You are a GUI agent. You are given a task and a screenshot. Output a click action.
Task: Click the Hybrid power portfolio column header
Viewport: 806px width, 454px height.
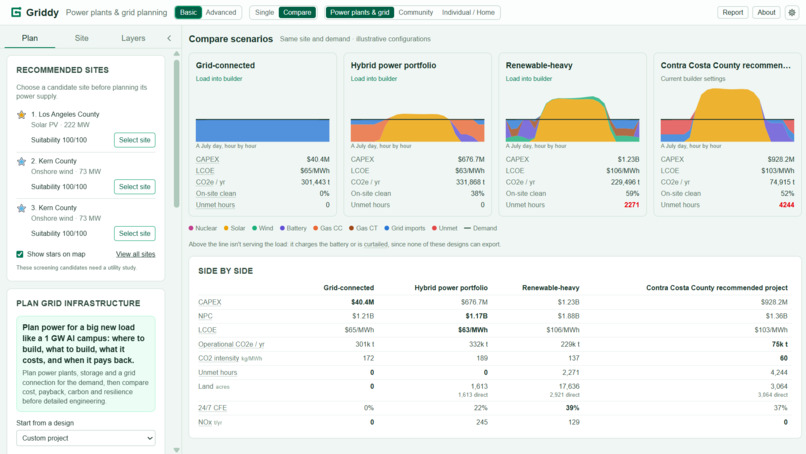coord(451,288)
